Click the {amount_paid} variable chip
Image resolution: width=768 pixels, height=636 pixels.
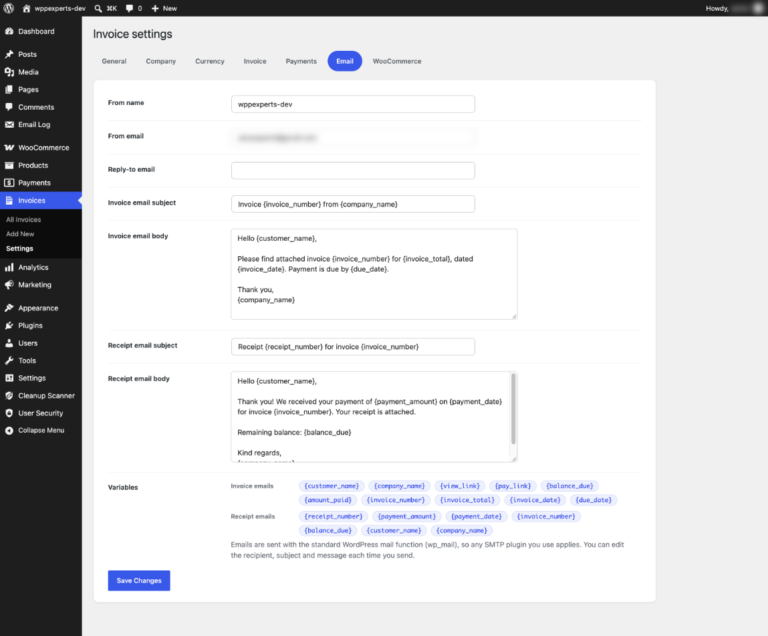click(328, 500)
